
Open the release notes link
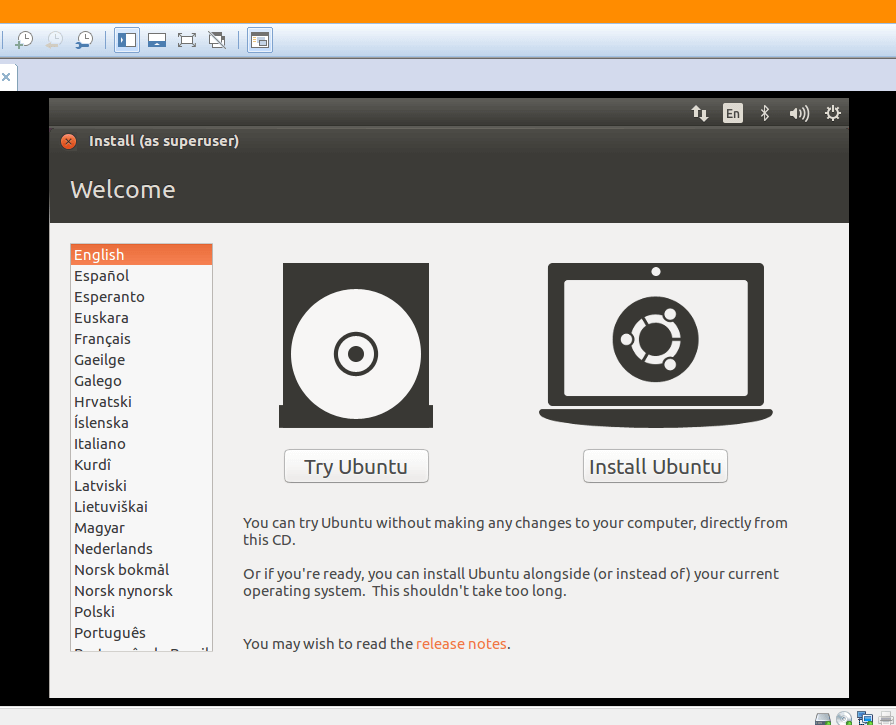(461, 644)
